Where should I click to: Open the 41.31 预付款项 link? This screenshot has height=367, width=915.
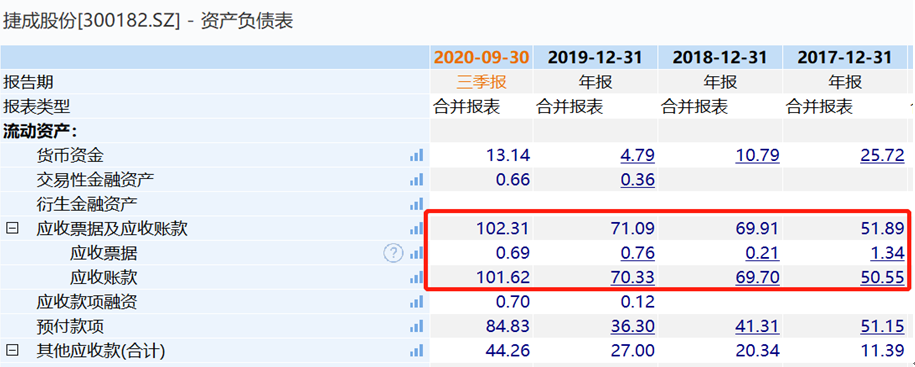[757, 327]
